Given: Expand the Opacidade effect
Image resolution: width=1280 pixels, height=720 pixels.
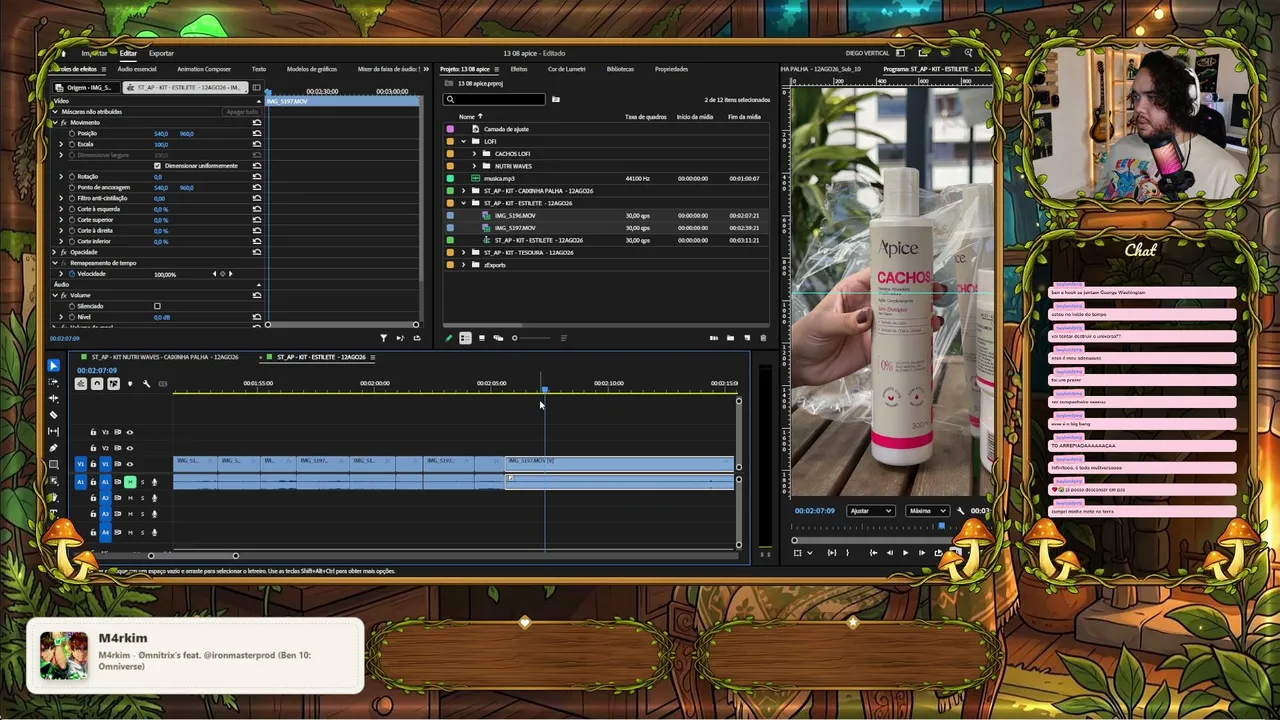Looking at the screenshot, I should pyautogui.click(x=55, y=252).
